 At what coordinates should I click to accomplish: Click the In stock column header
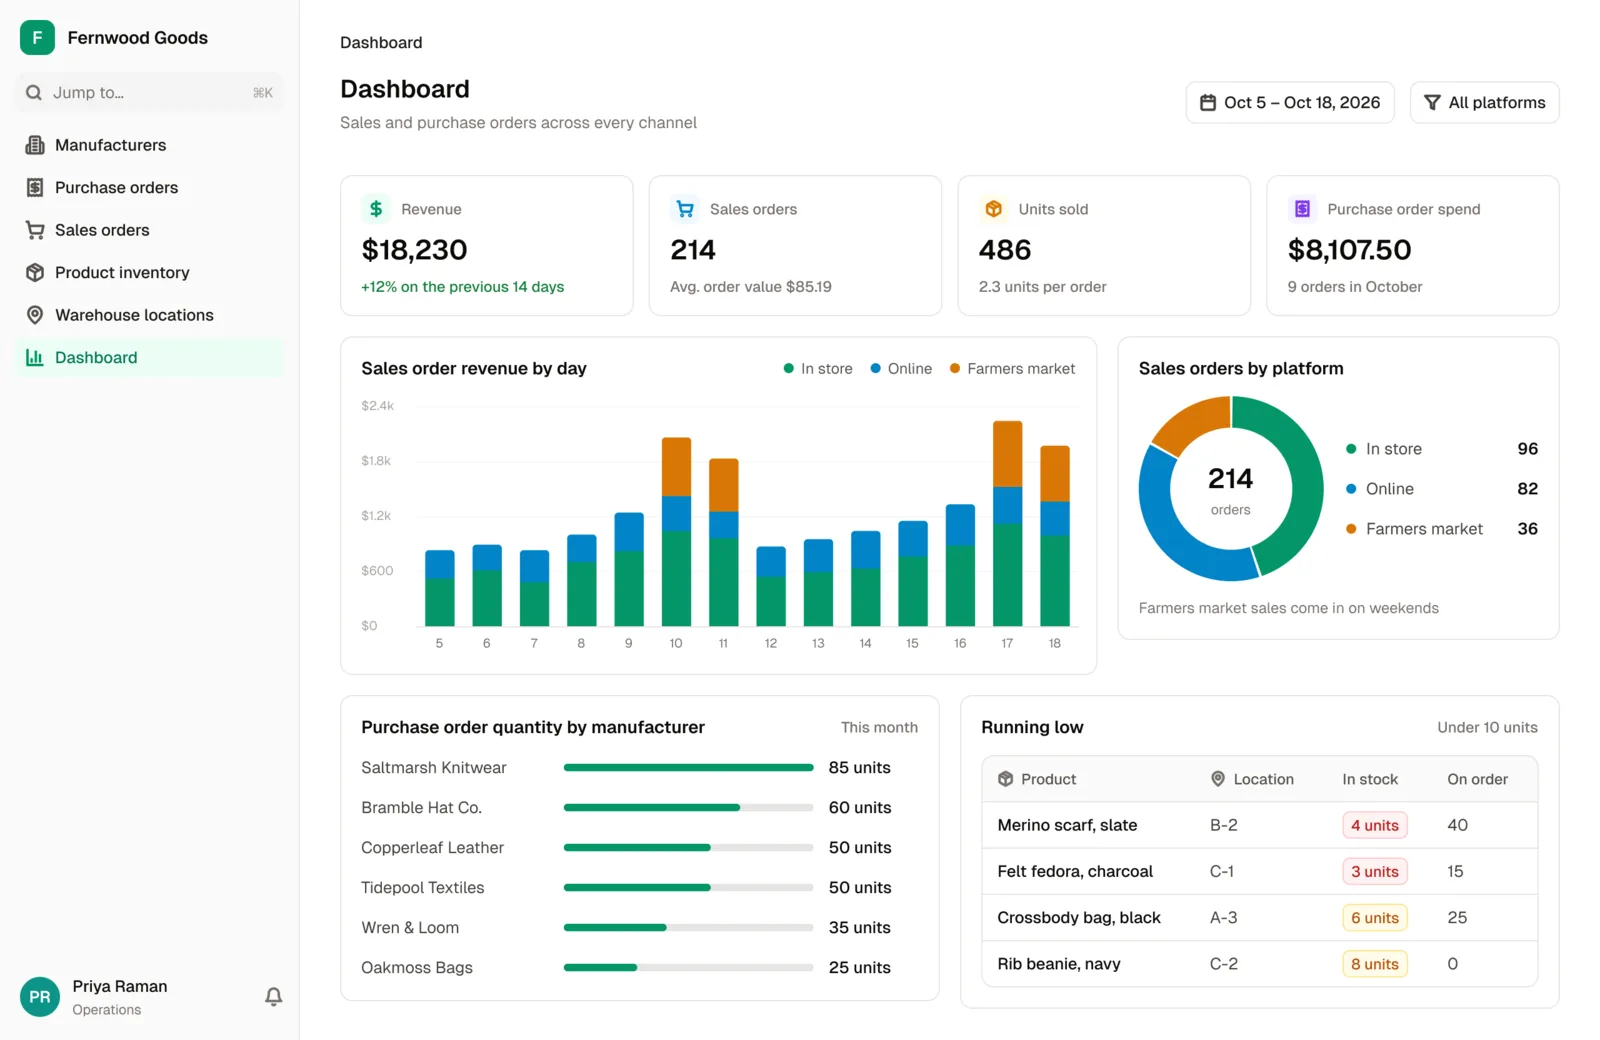1370,779
